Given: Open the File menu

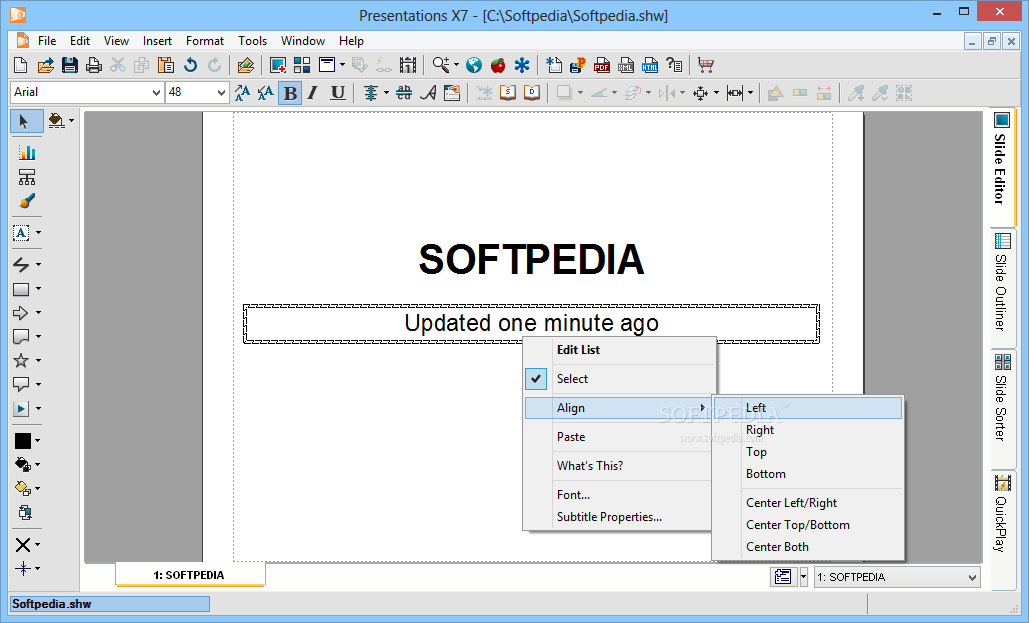Looking at the screenshot, I should [47, 41].
